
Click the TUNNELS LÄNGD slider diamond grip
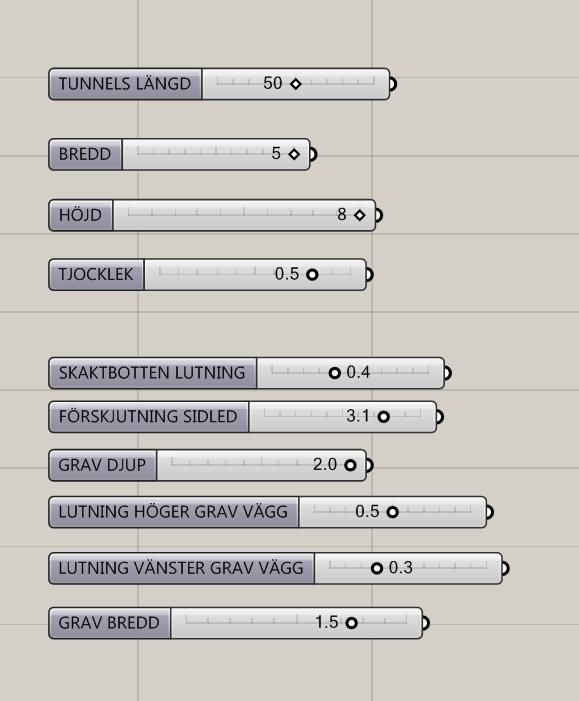pyautogui.click(x=296, y=84)
